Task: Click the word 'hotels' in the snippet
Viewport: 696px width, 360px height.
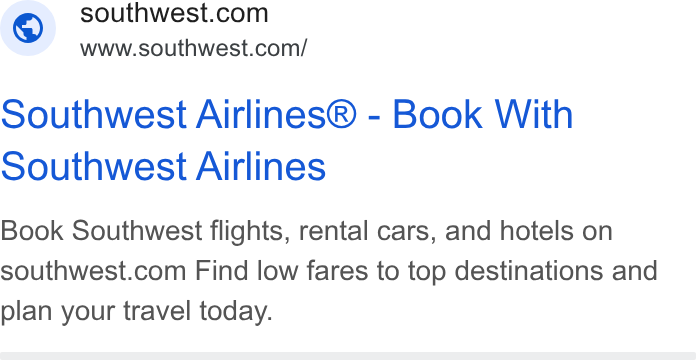Action: 536,231
